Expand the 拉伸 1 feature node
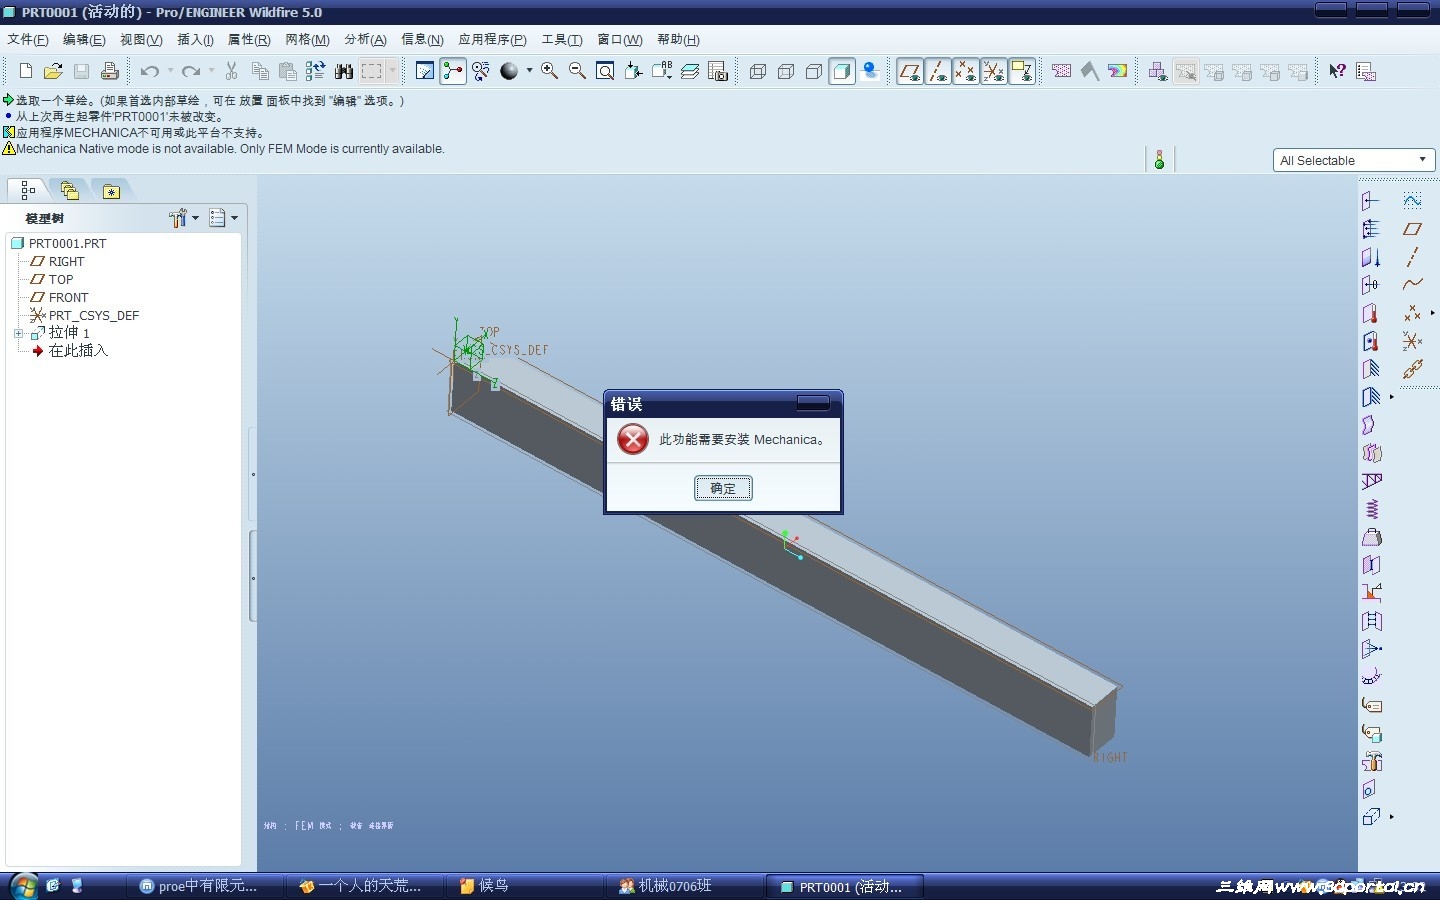1440x900 pixels. tap(18, 333)
